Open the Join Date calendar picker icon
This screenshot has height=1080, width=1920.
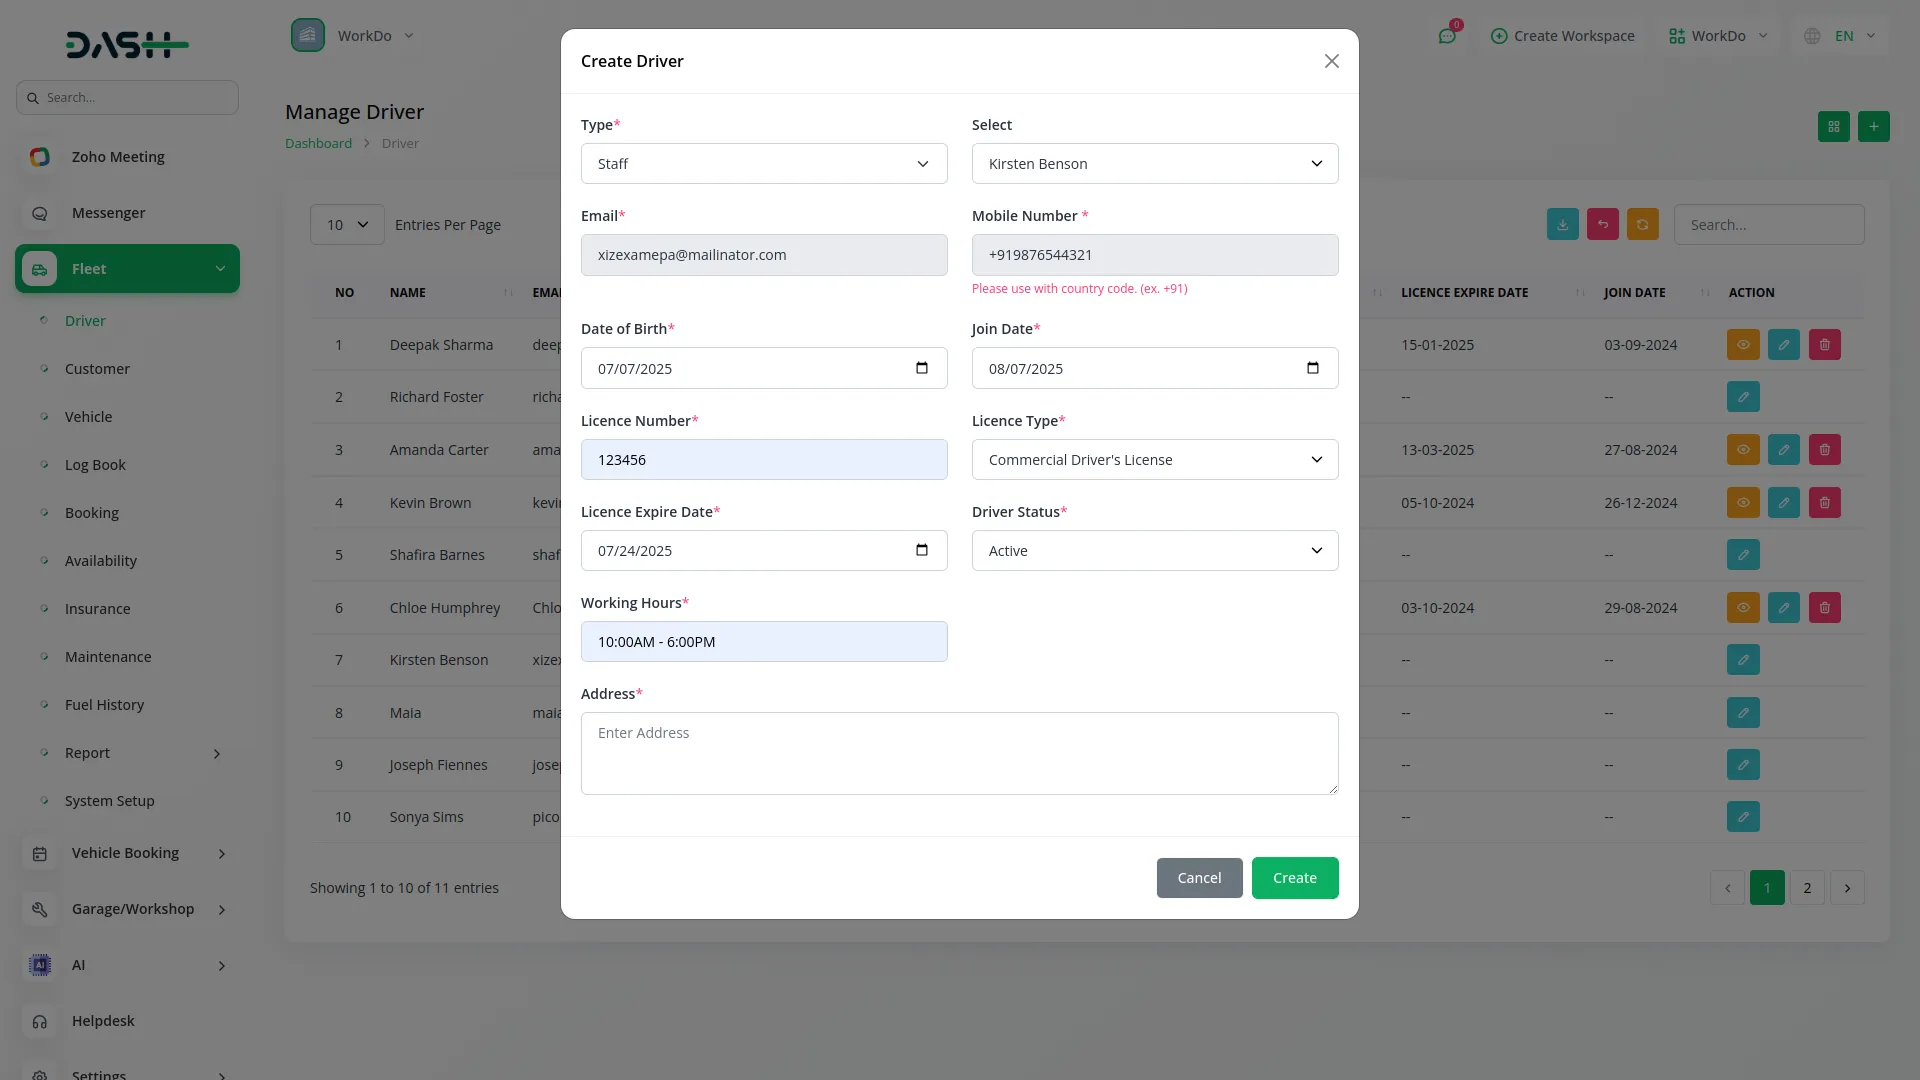coord(1312,368)
